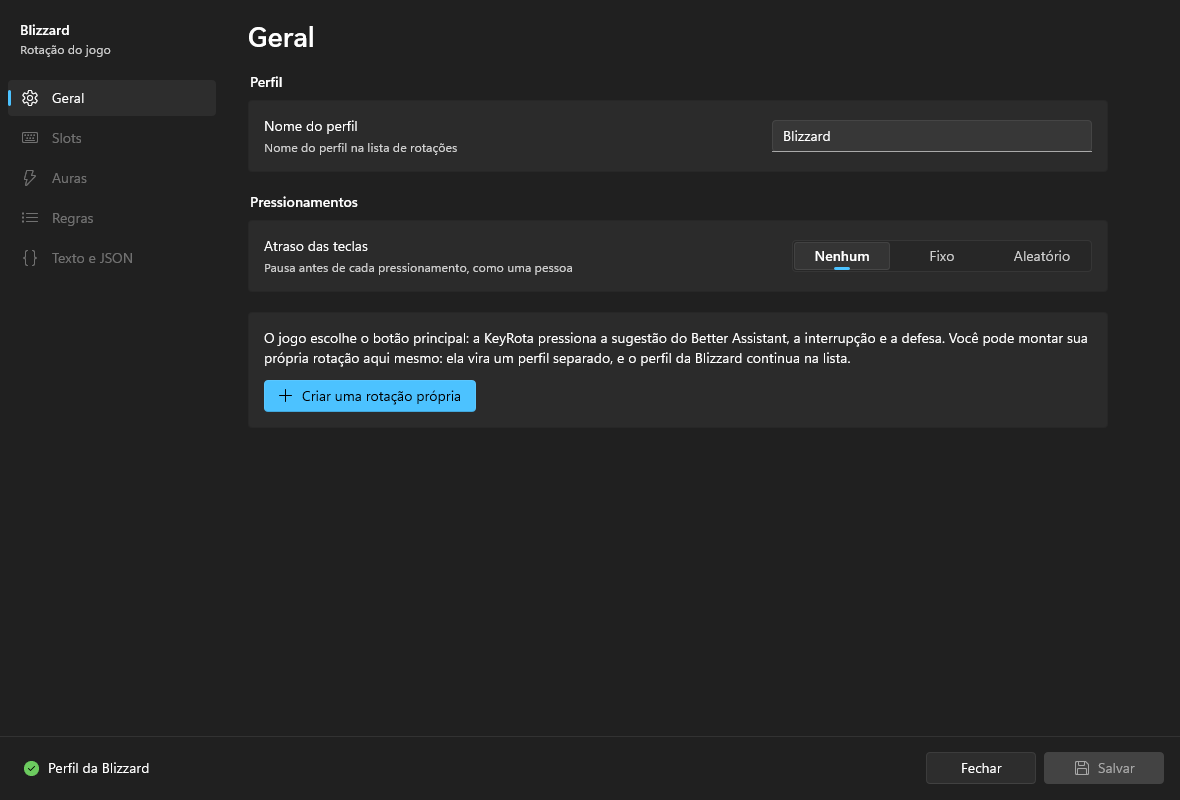
Task: Go to the Regras section
Action: click(x=112, y=217)
